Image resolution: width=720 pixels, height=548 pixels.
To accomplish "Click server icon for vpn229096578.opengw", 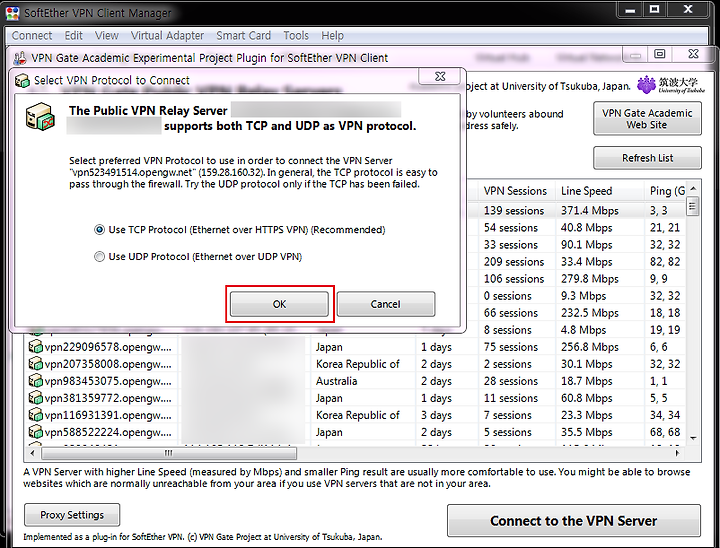I will click(x=35, y=347).
